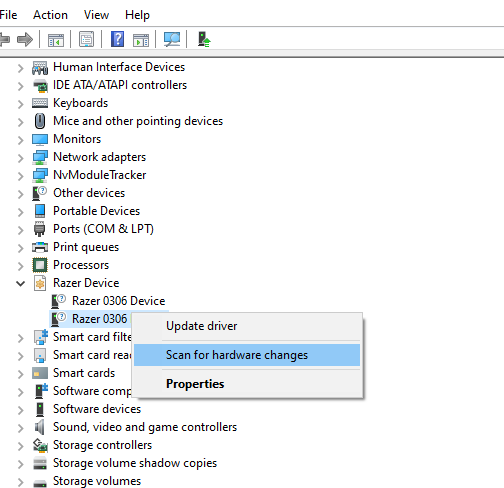Image resolution: width=504 pixels, height=488 pixels.
Task: Select the Print queues label
Action: pyautogui.click(x=86, y=247)
